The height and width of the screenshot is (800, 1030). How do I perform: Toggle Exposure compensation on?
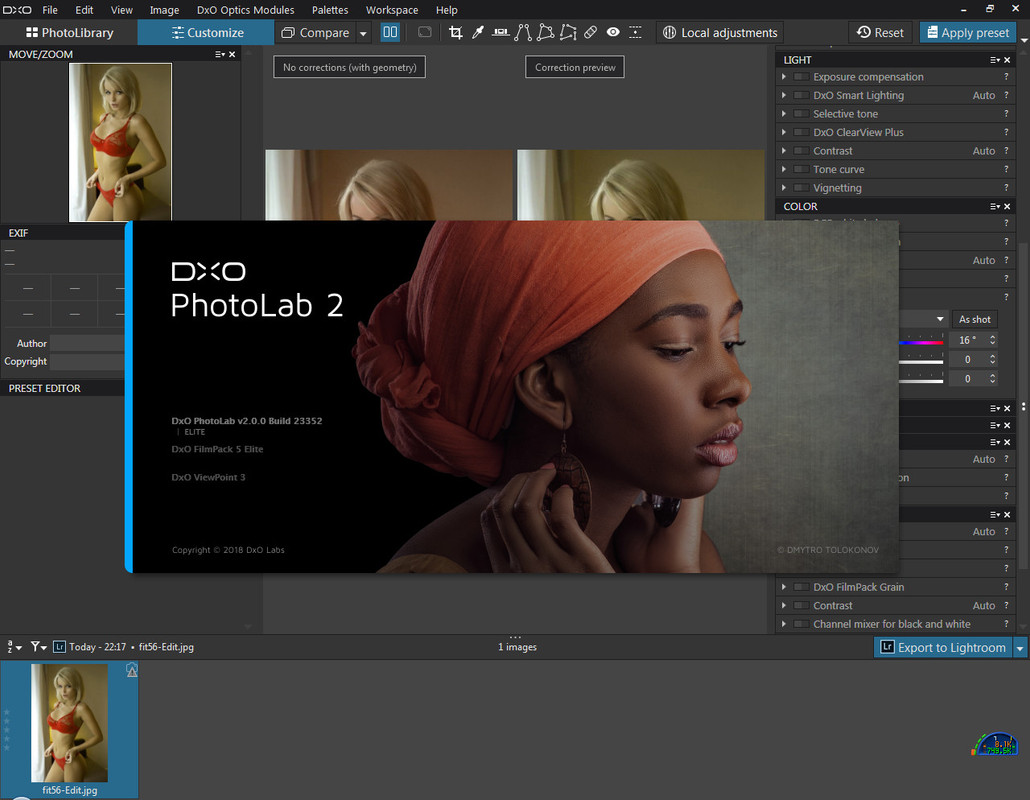coord(802,77)
